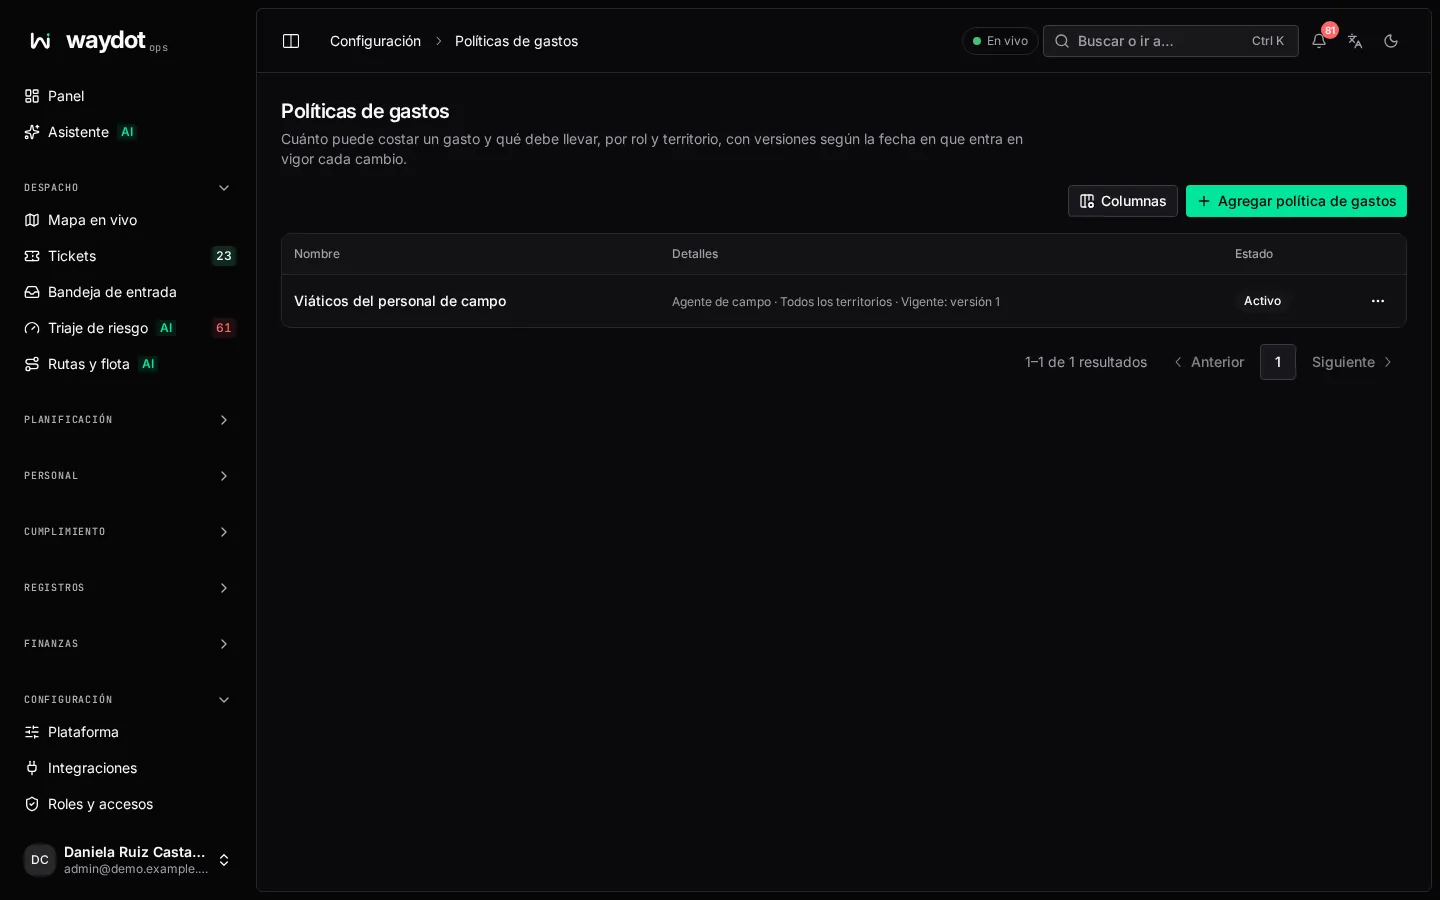1440x900 pixels.
Task: Go to the Siguiente page
Action: click(x=1353, y=362)
